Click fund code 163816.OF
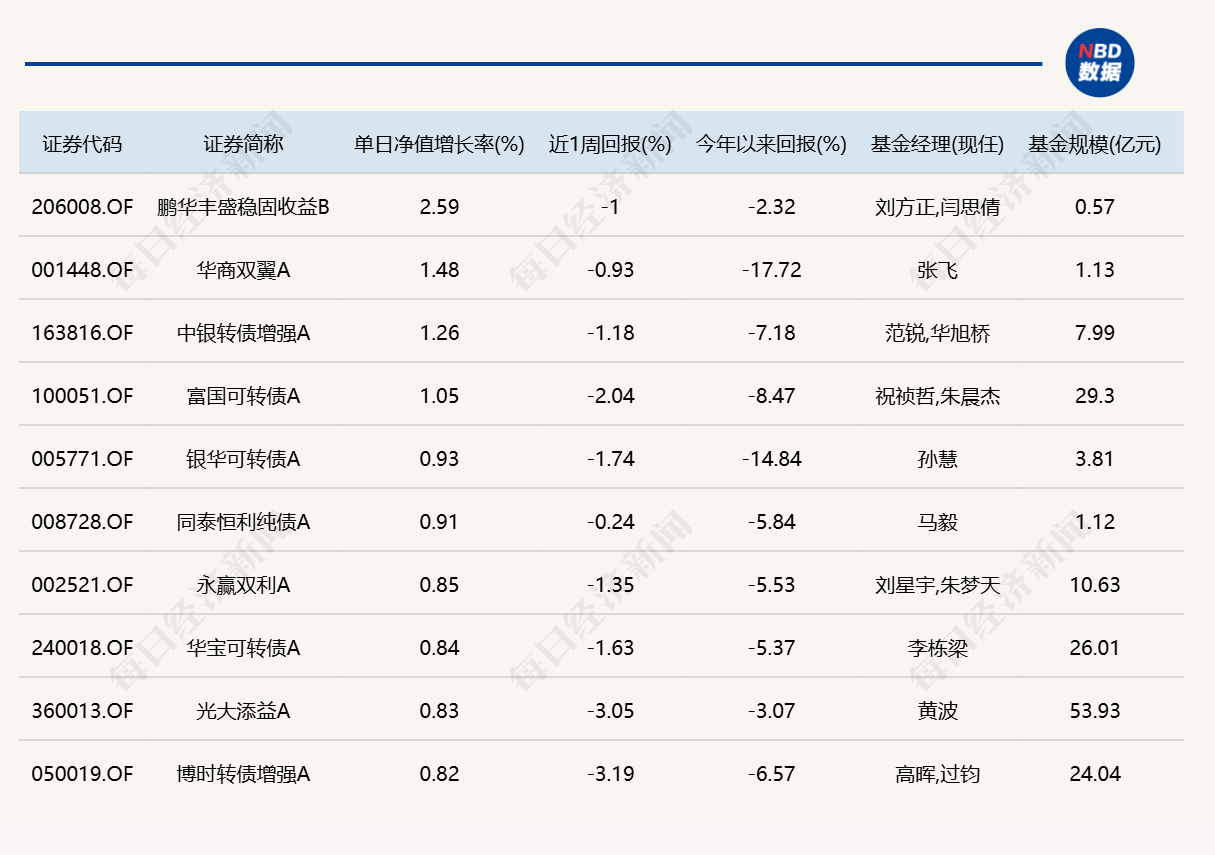Viewport: 1215px width, 855px height. pyautogui.click(x=82, y=333)
